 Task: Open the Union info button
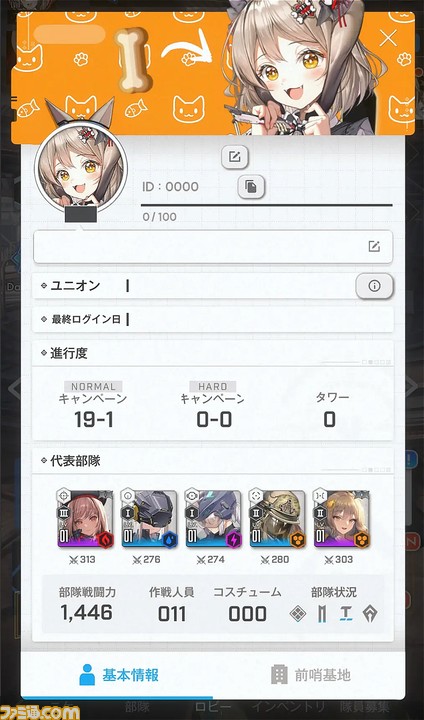374,286
